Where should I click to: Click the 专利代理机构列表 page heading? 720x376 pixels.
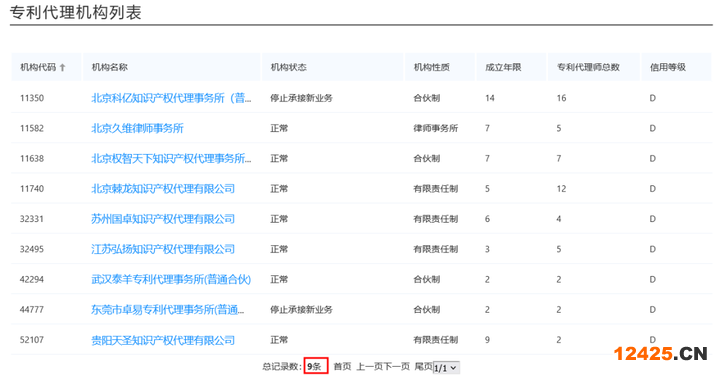point(76,12)
